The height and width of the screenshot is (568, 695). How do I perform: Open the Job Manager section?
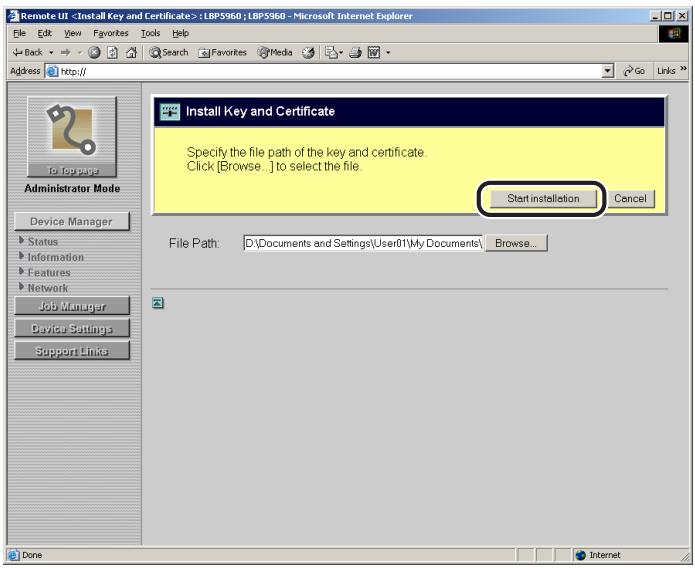(72, 306)
